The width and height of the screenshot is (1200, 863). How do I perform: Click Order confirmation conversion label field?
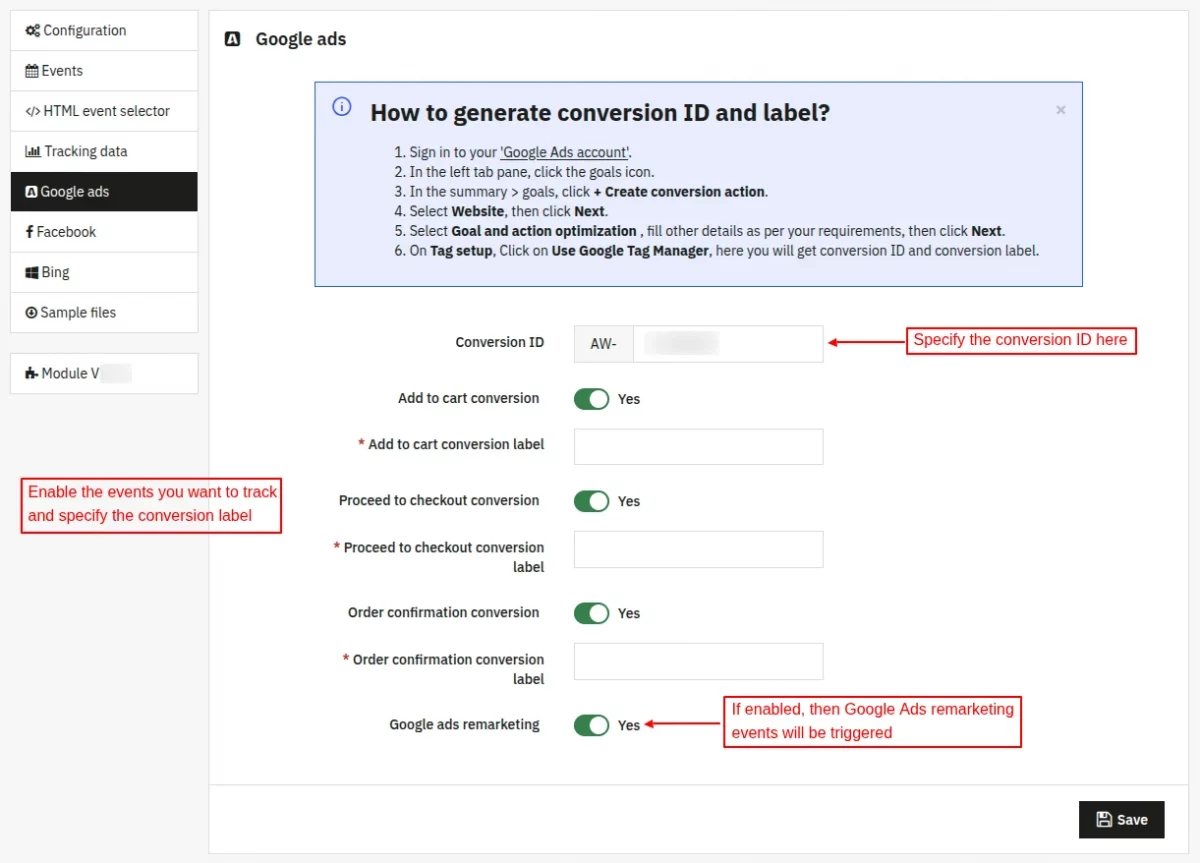point(698,661)
